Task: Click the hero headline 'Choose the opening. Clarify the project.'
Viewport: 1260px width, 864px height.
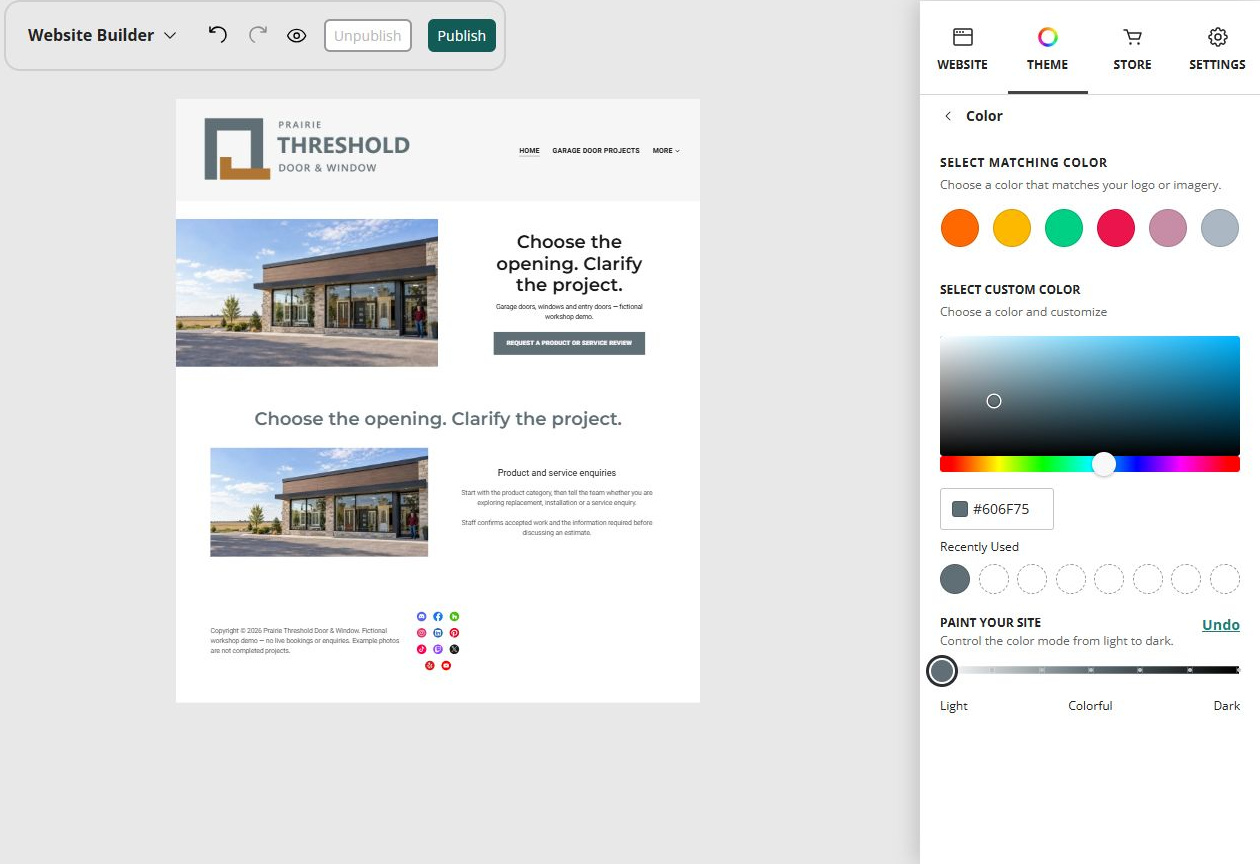Action: [569, 264]
